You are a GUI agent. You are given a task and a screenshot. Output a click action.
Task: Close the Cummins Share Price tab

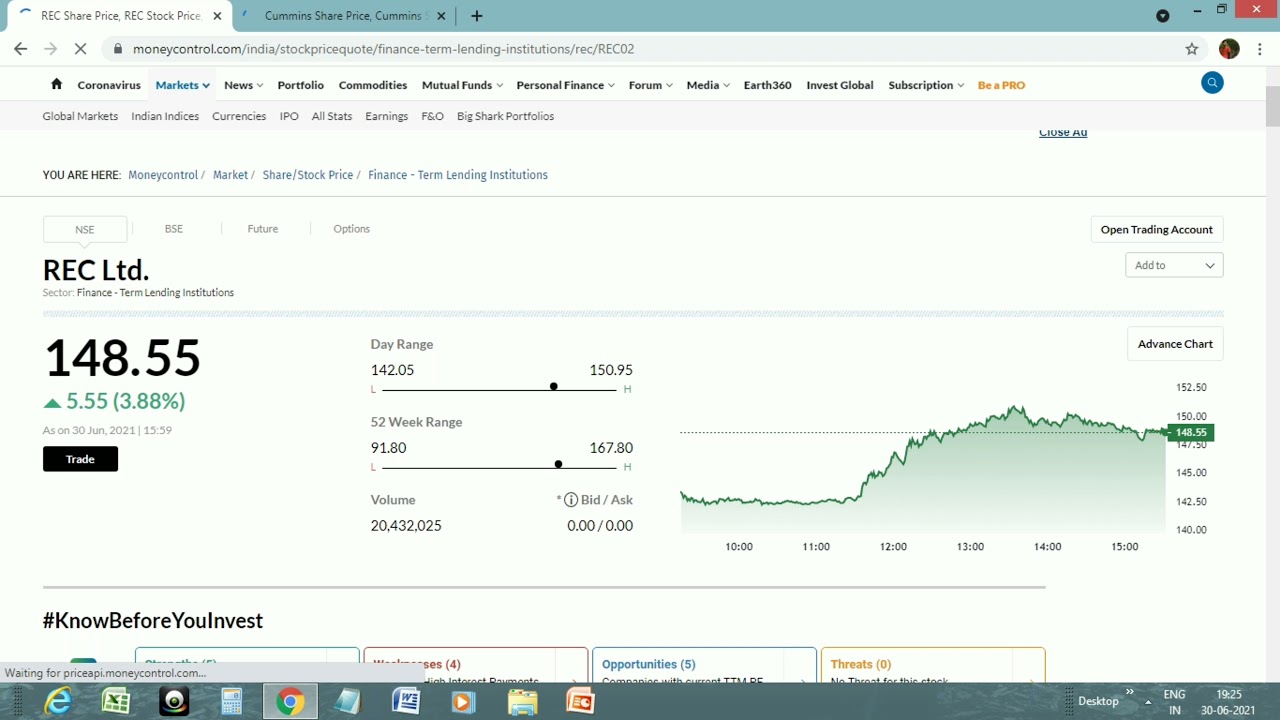441,16
